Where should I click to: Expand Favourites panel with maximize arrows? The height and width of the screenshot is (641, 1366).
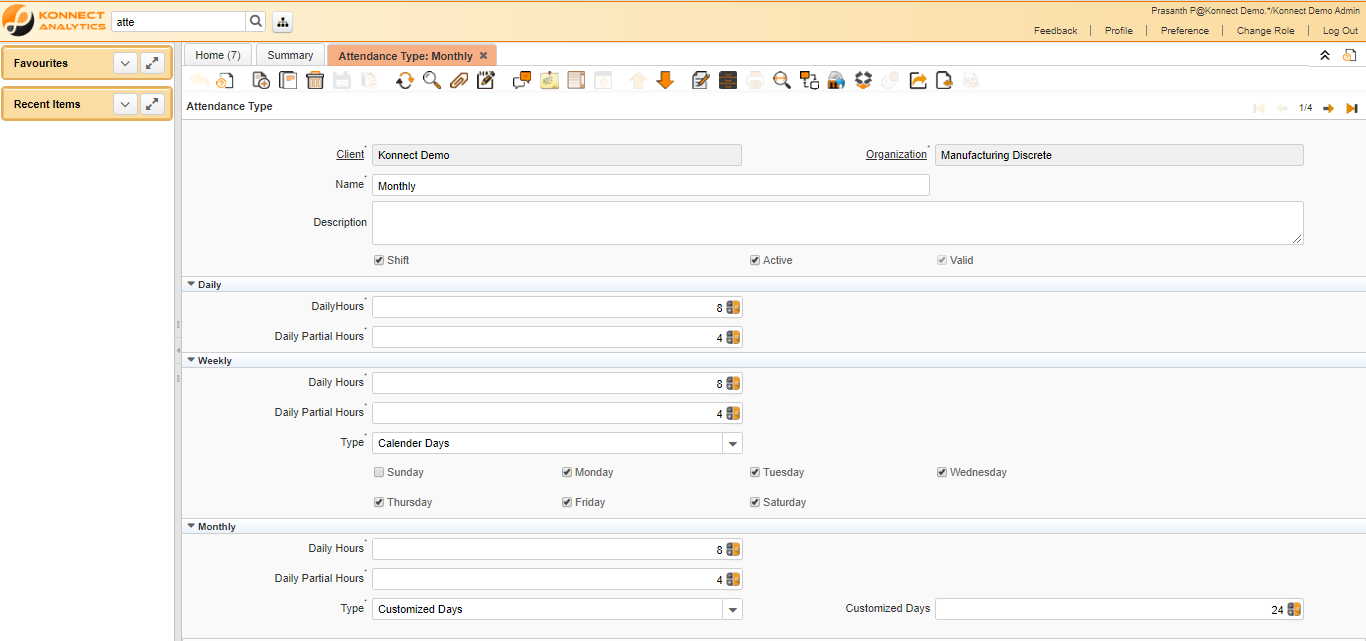152,63
